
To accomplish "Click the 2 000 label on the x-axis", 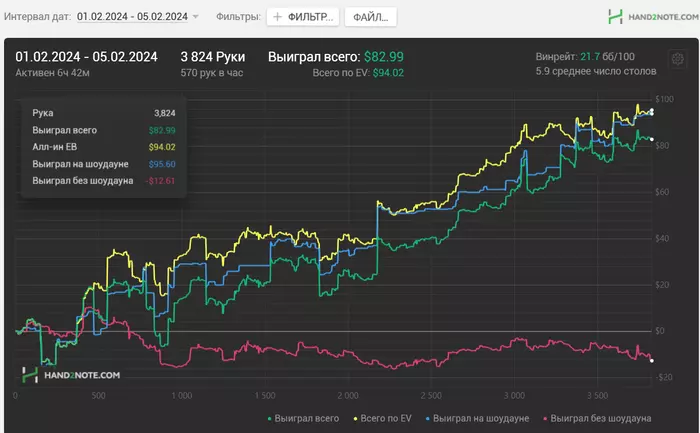I will tap(348, 396).
